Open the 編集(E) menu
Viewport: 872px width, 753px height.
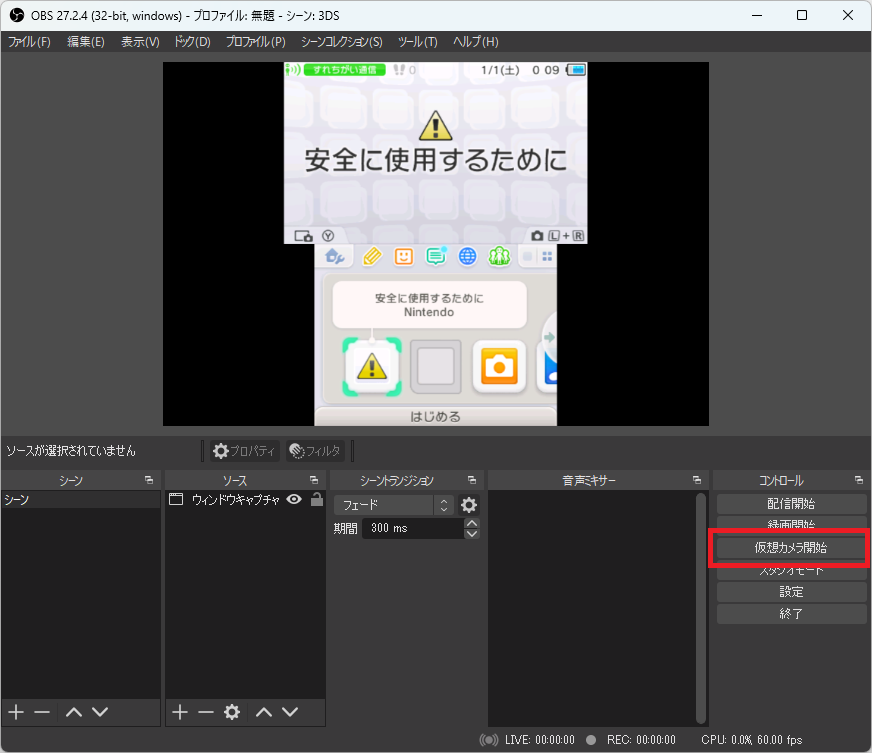86,42
